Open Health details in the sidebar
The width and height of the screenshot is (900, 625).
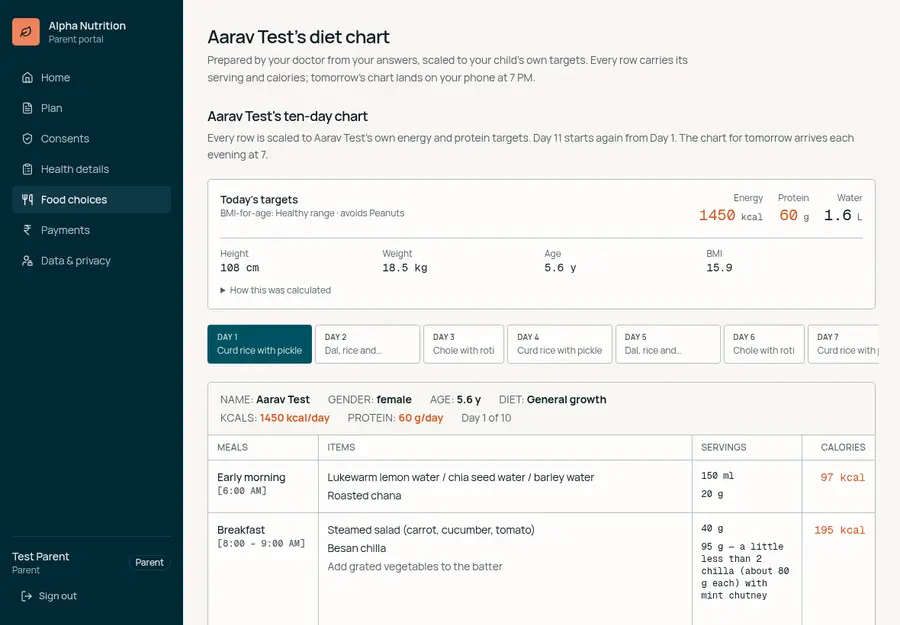pos(91,169)
